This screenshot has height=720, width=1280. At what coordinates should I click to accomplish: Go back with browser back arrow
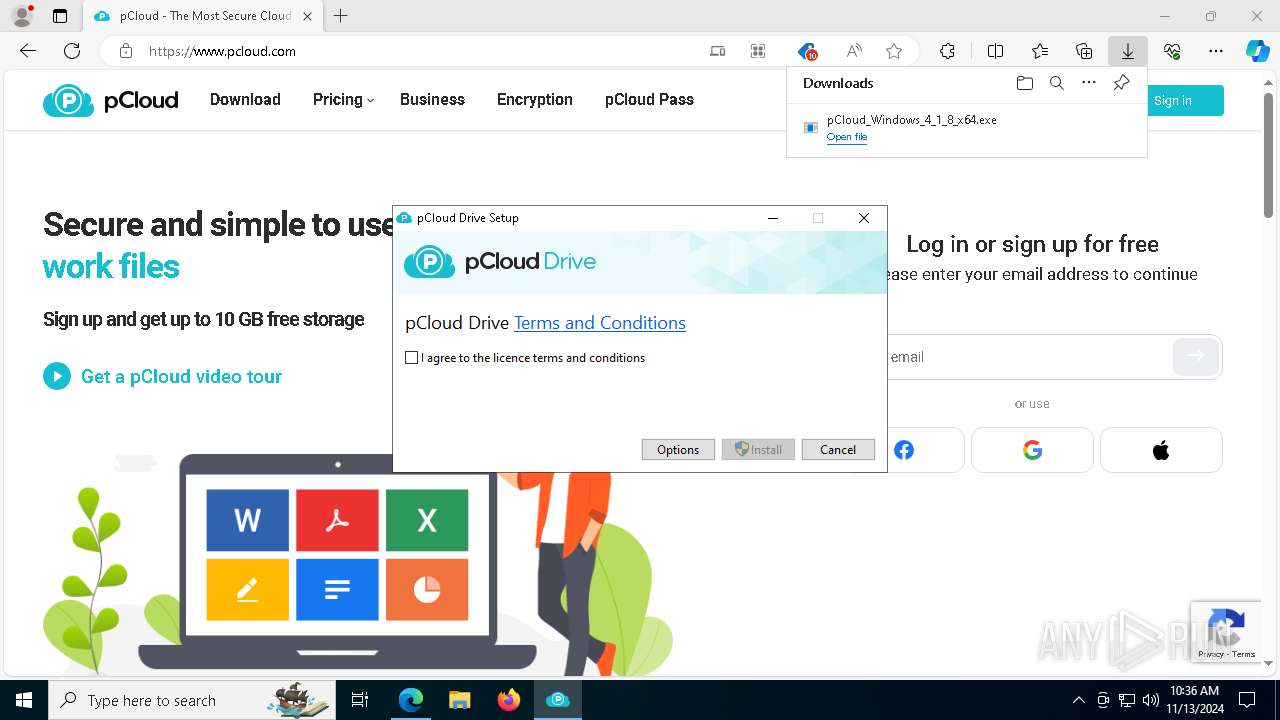[28, 51]
